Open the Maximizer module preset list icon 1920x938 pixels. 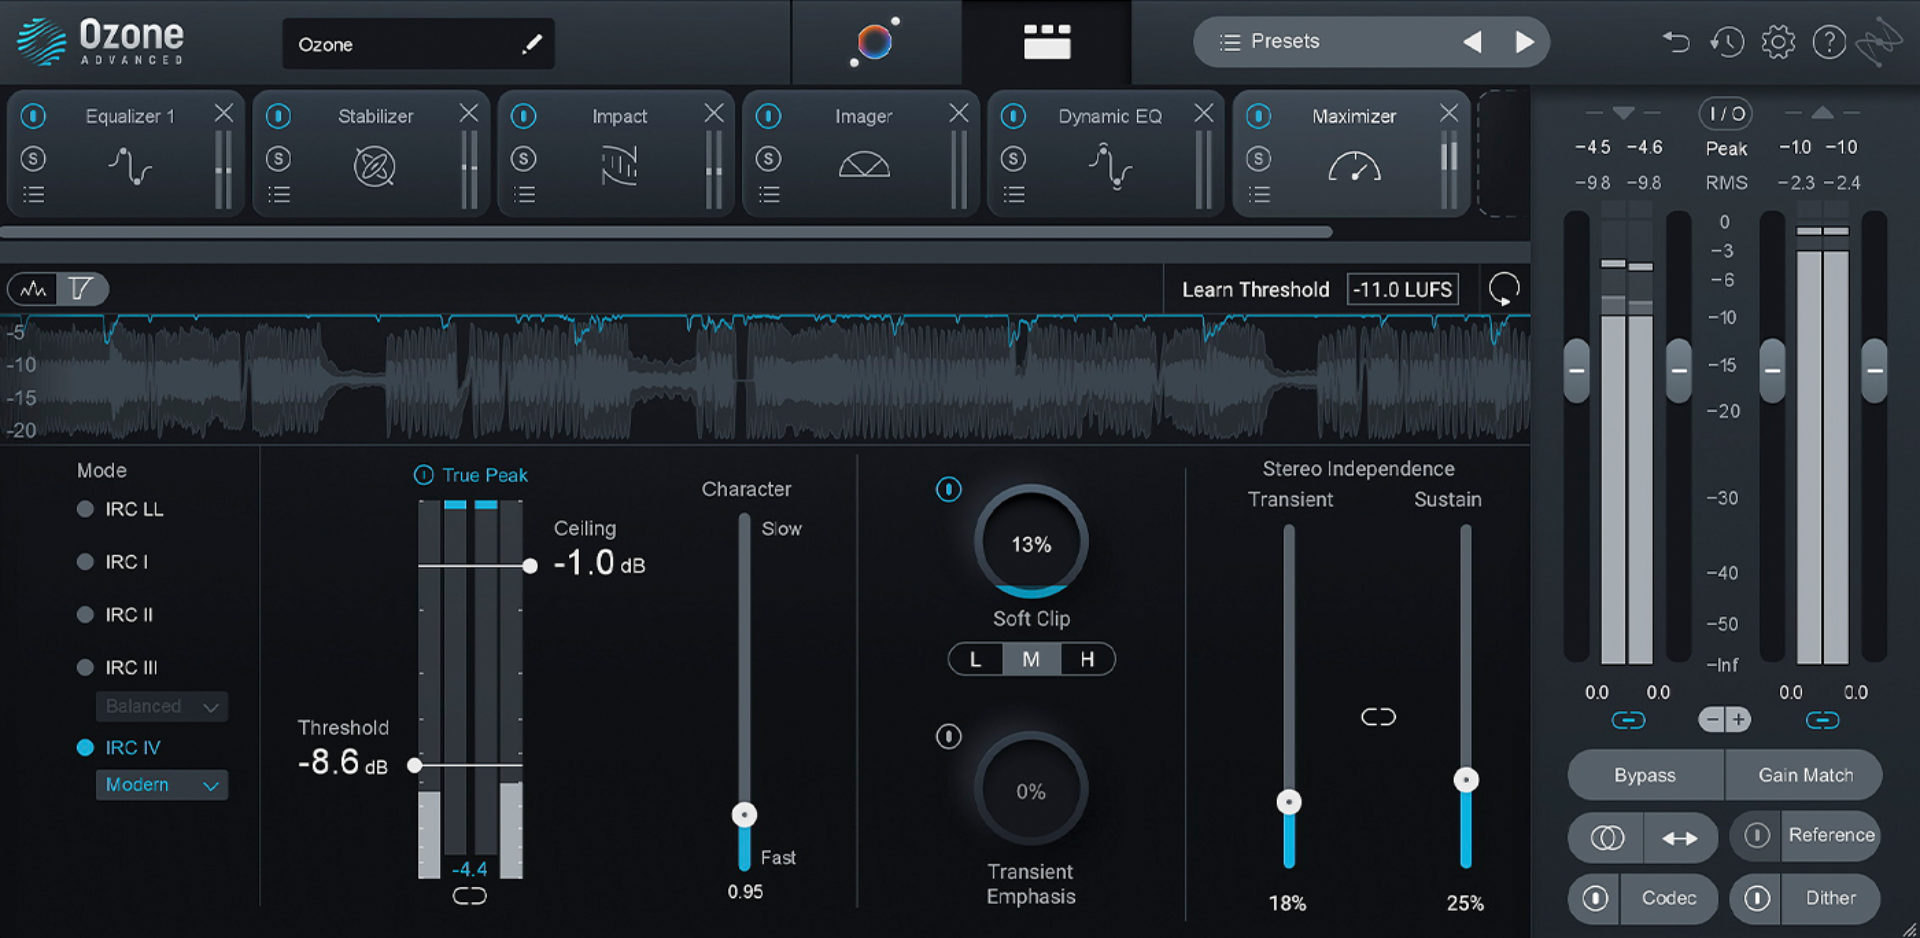pyautogui.click(x=1259, y=193)
